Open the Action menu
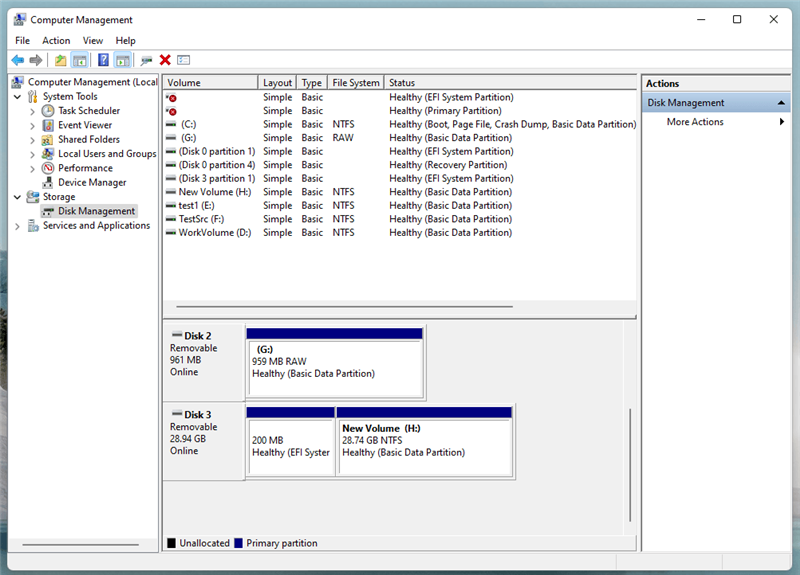Image resolution: width=800 pixels, height=575 pixels. (56, 40)
